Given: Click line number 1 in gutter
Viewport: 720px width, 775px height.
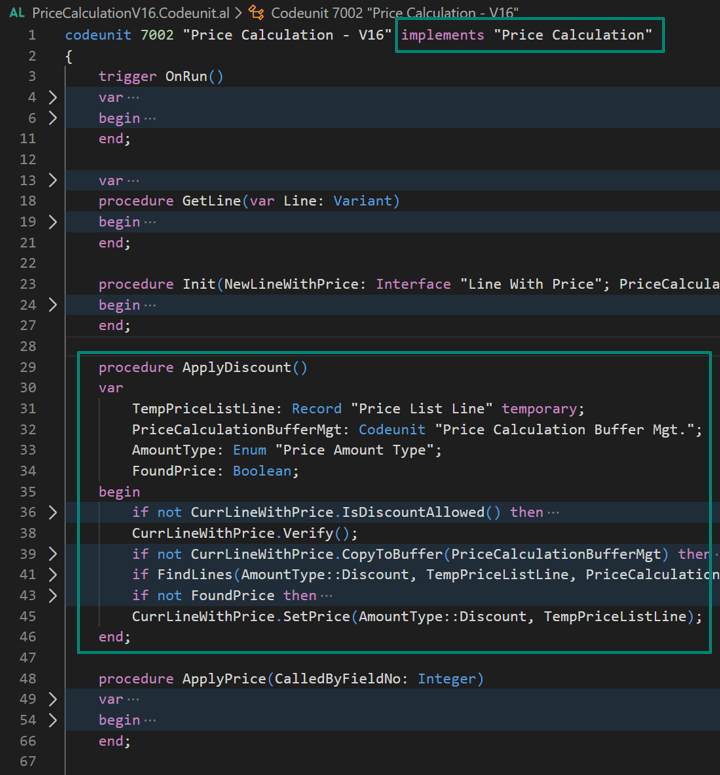Looking at the screenshot, I should tap(32, 35).
